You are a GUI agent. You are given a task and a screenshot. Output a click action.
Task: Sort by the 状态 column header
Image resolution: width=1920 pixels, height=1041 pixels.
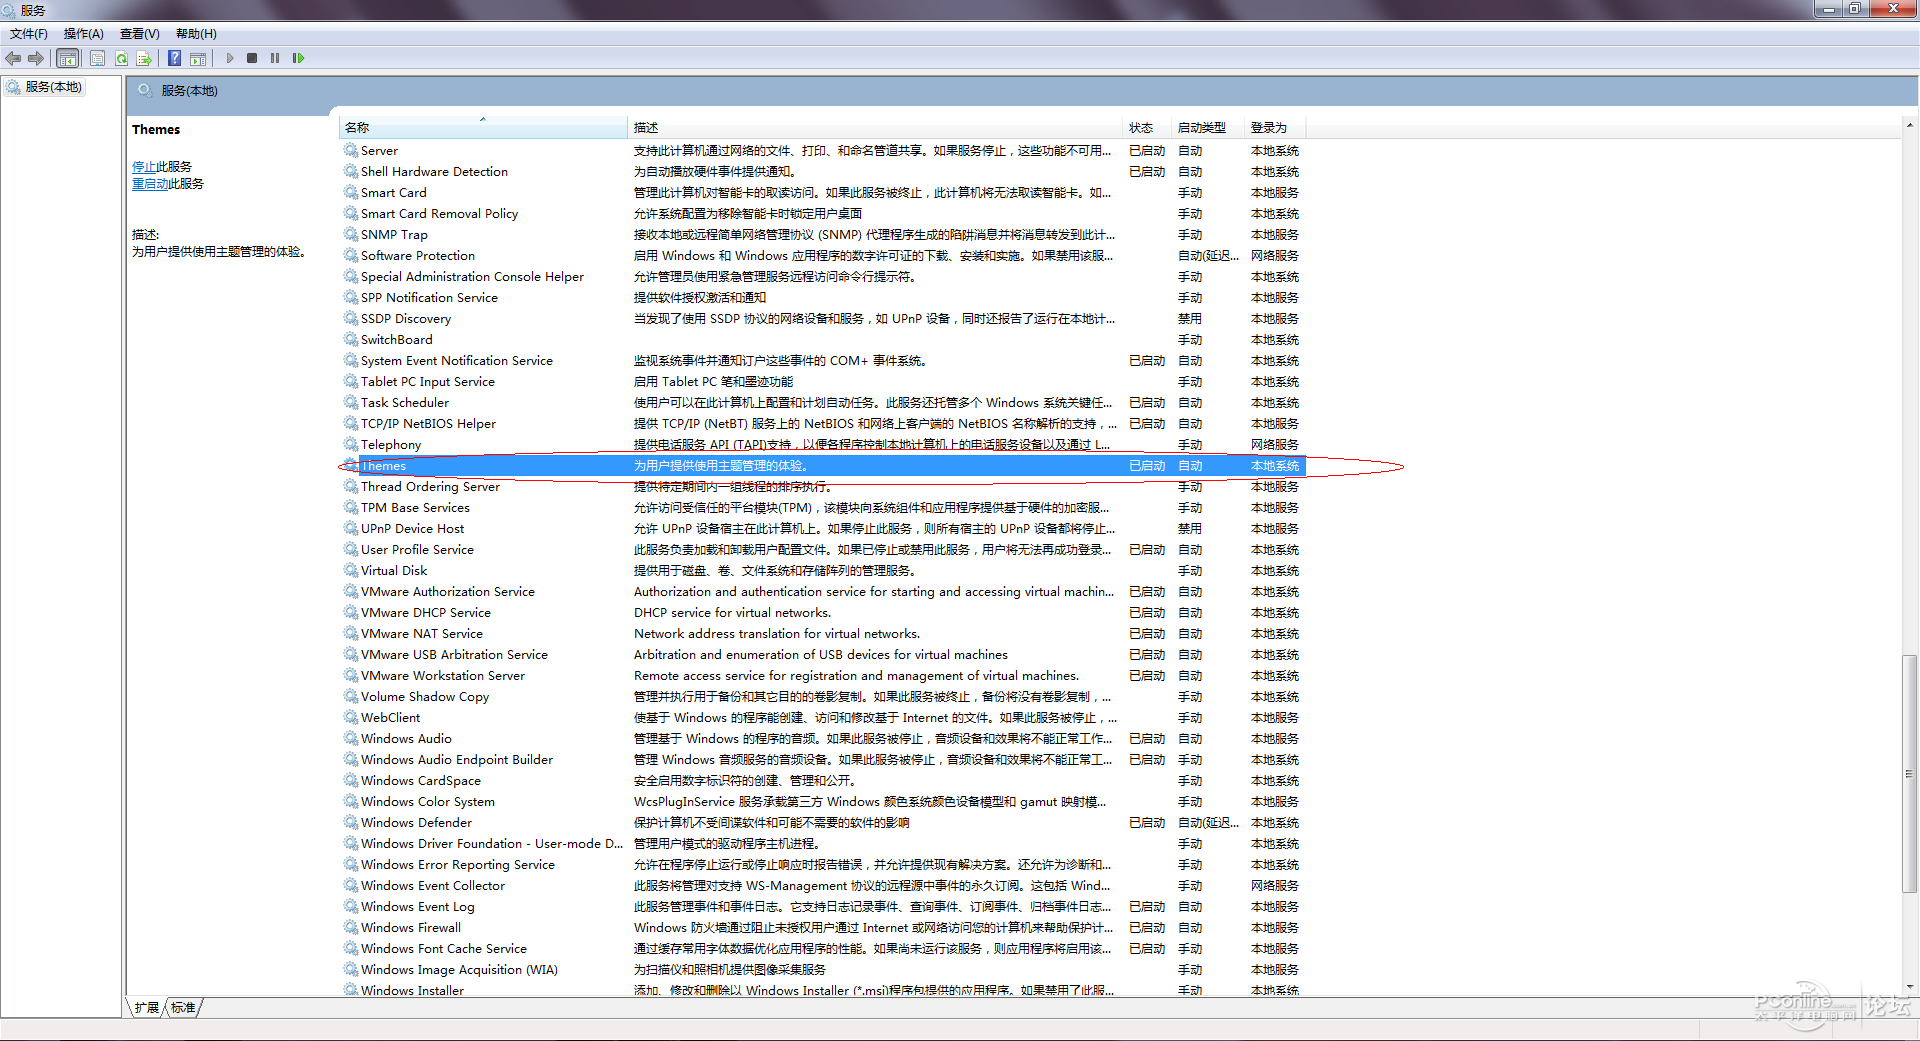(1148, 127)
